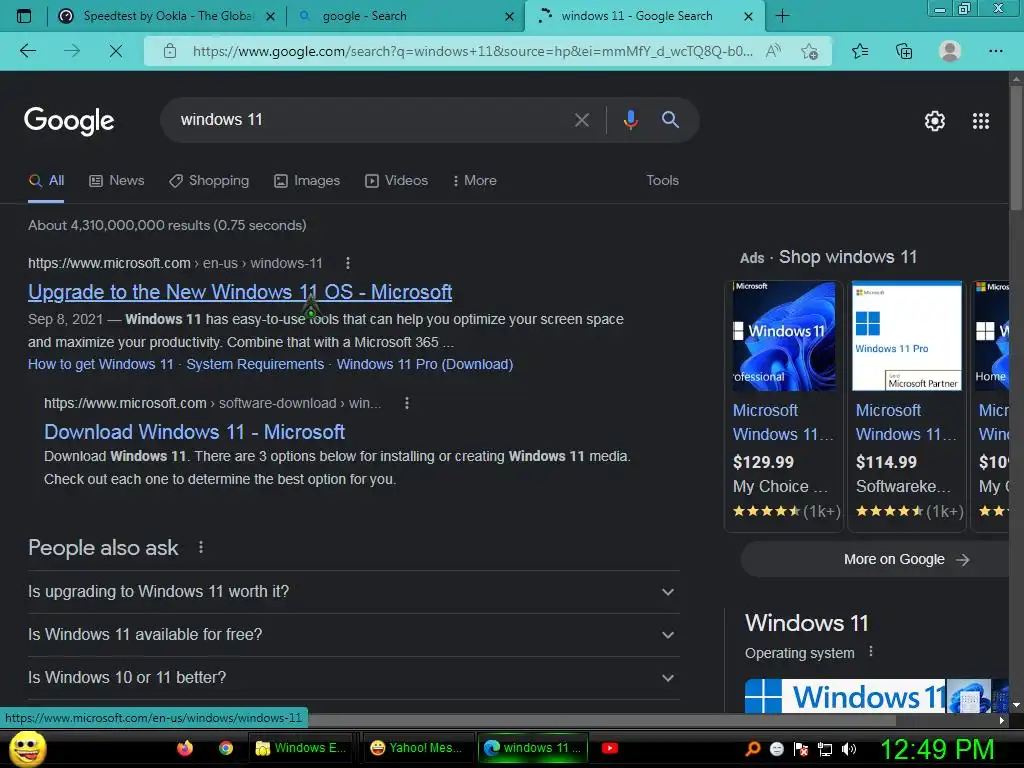Open the browser profile avatar
Screen dimensions: 1024x768
(950, 51)
